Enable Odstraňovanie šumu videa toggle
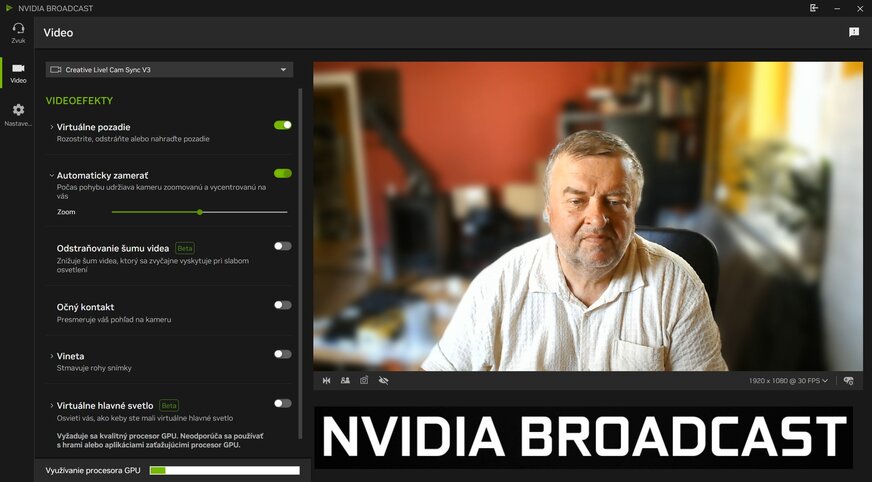Image resolution: width=872 pixels, height=482 pixels. click(x=283, y=246)
